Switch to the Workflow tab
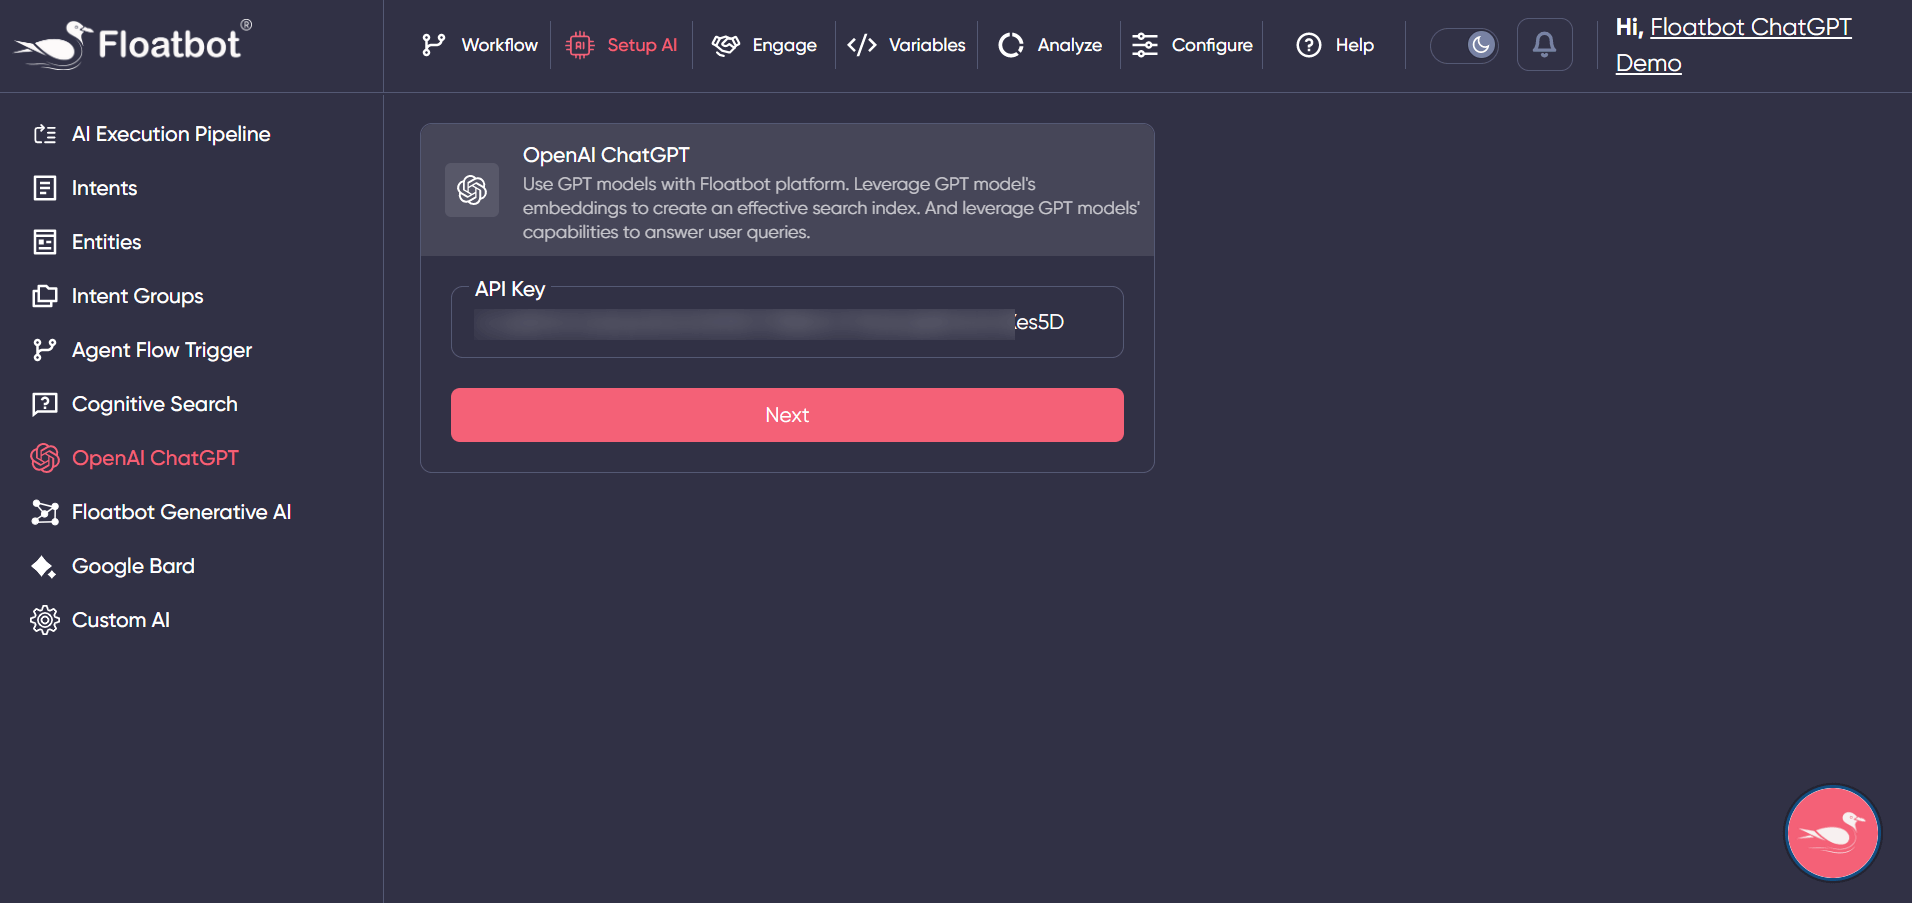 [x=480, y=45]
